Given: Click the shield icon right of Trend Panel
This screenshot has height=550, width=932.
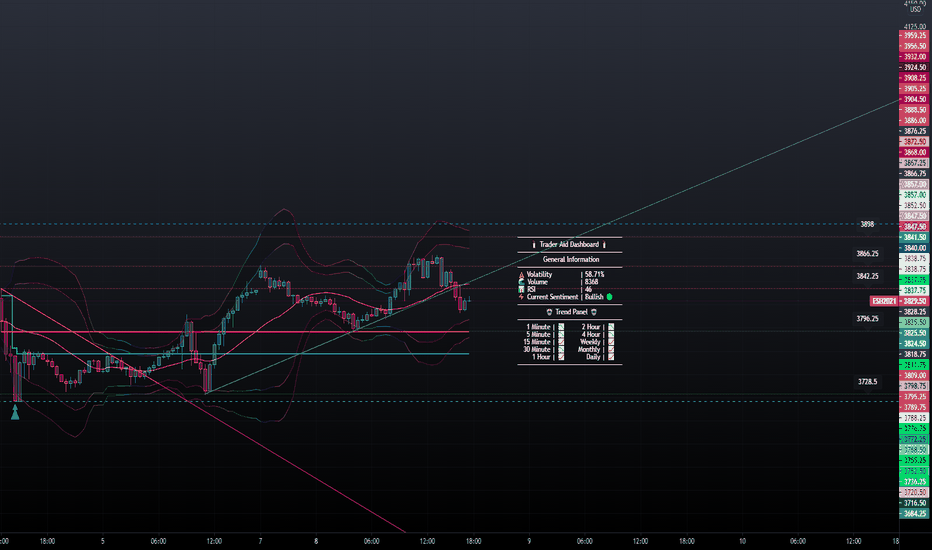Looking at the screenshot, I should pos(594,312).
